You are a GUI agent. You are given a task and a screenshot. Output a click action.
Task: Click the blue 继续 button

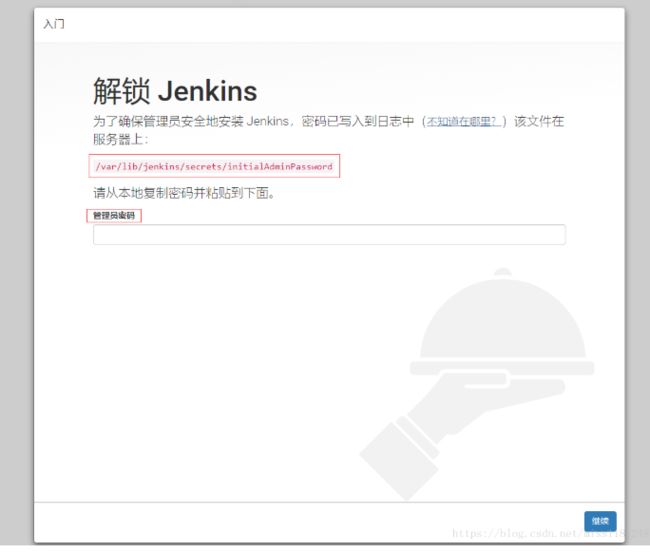click(x=600, y=521)
